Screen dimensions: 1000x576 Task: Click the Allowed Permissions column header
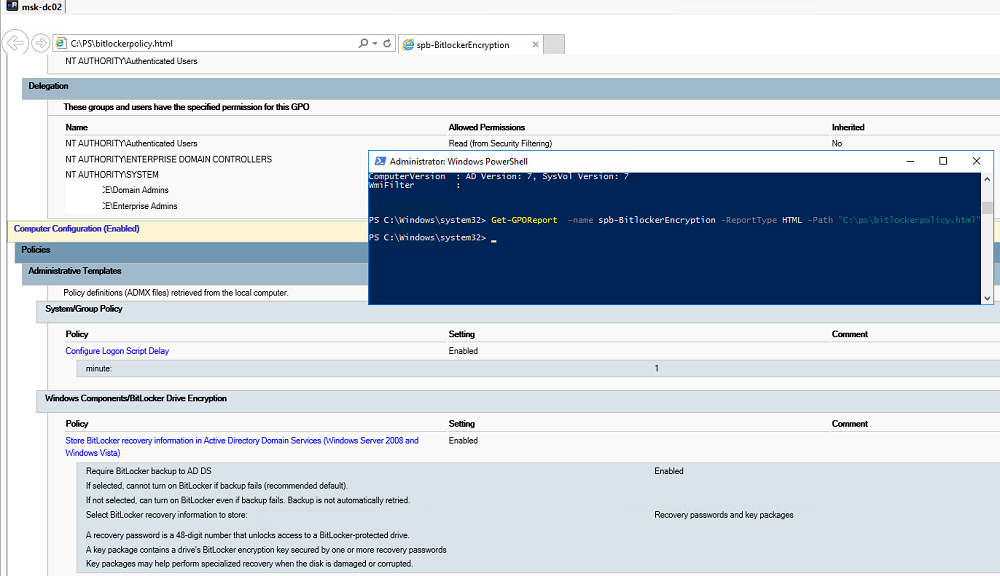pyautogui.click(x=487, y=128)
